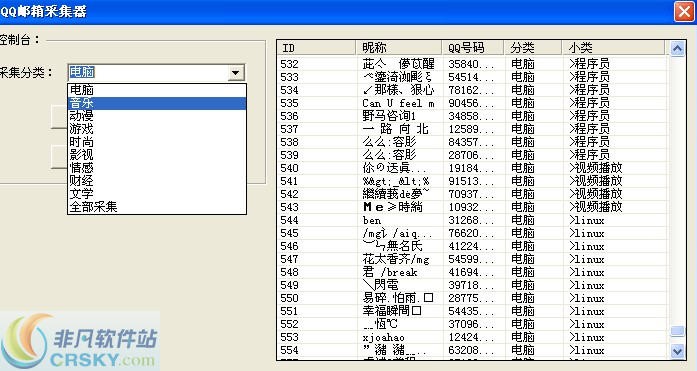Image resolution: width=697 pixels, height=371 pixels.
Task: Close the QQ邮箱采集器 window
Action: [x=684, y=11]
